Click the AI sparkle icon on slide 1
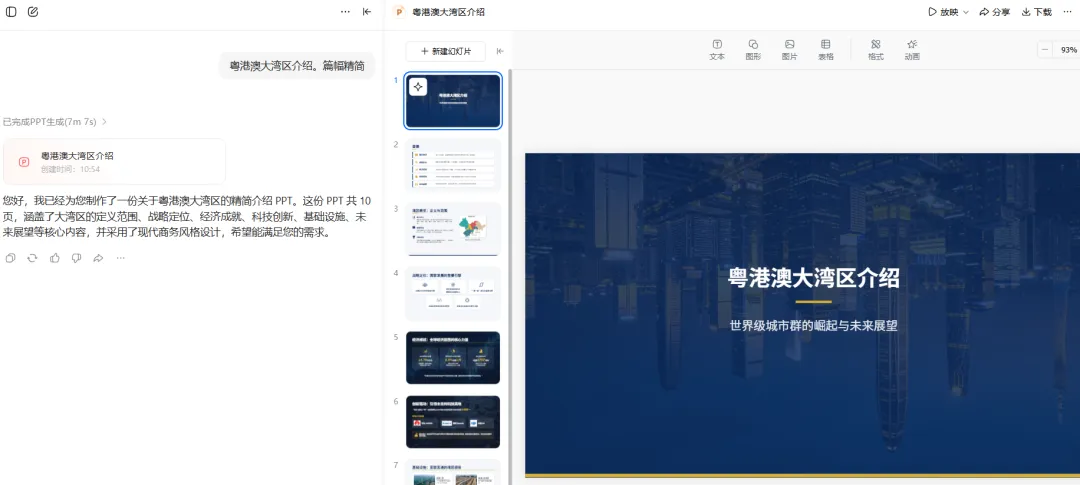Screen dimensions: 1080x485 tap(418, 87)
